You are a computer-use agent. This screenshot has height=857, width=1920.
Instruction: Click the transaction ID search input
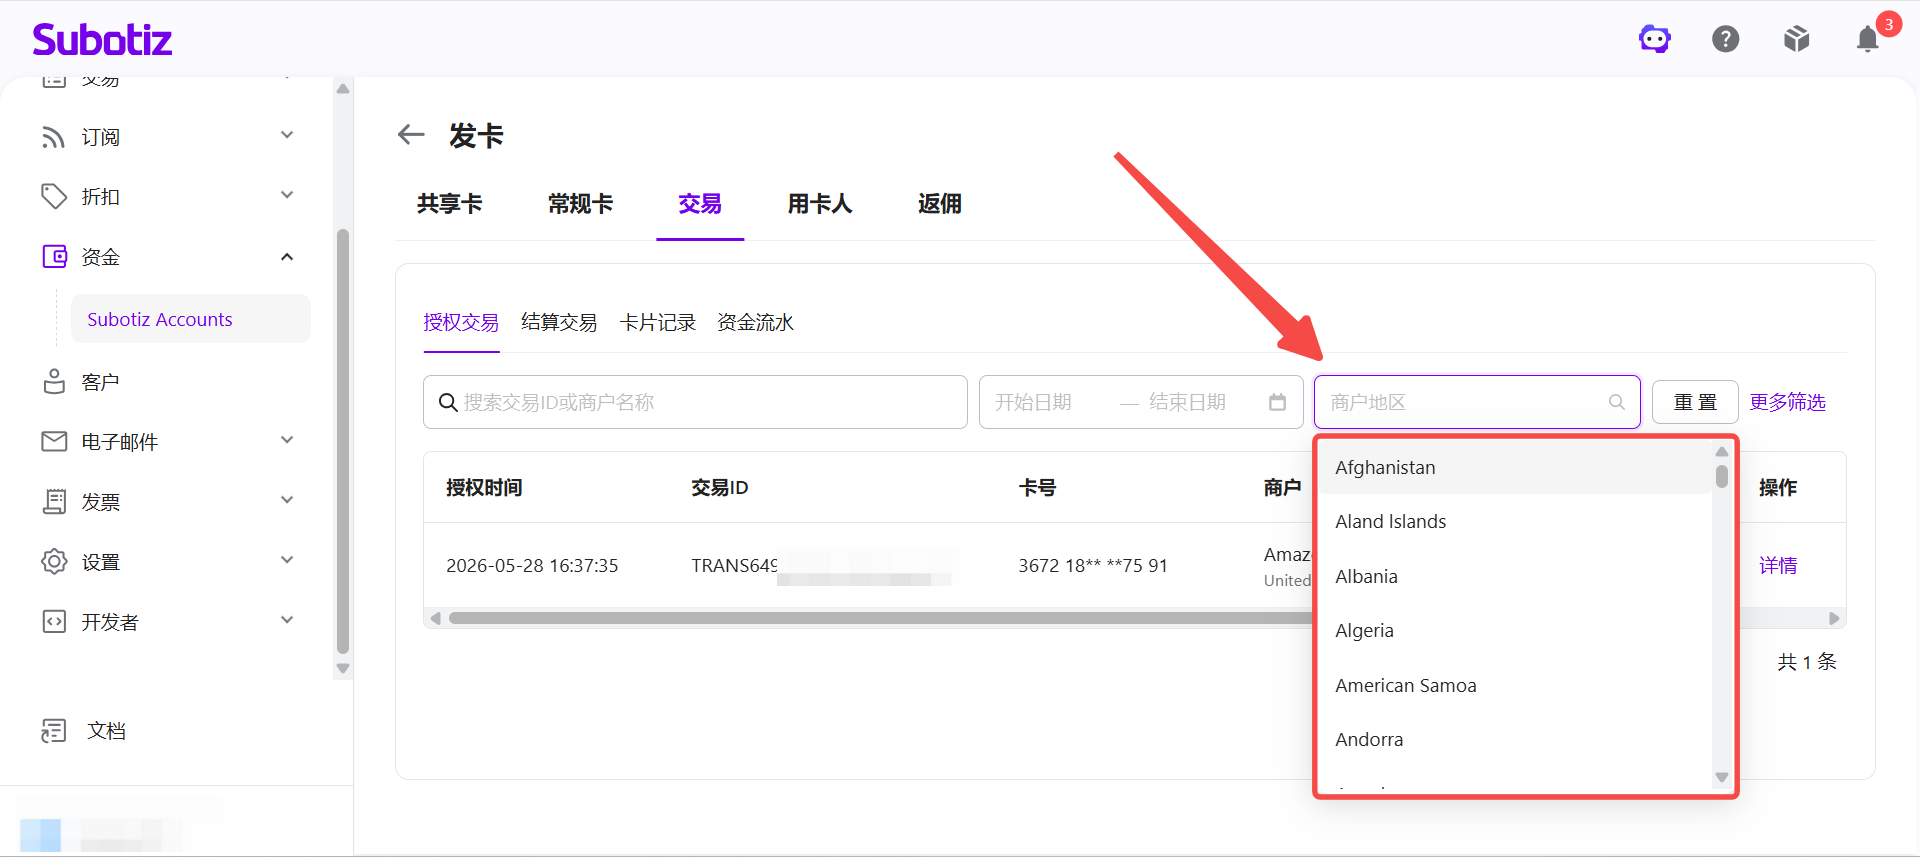pos(695,402)
